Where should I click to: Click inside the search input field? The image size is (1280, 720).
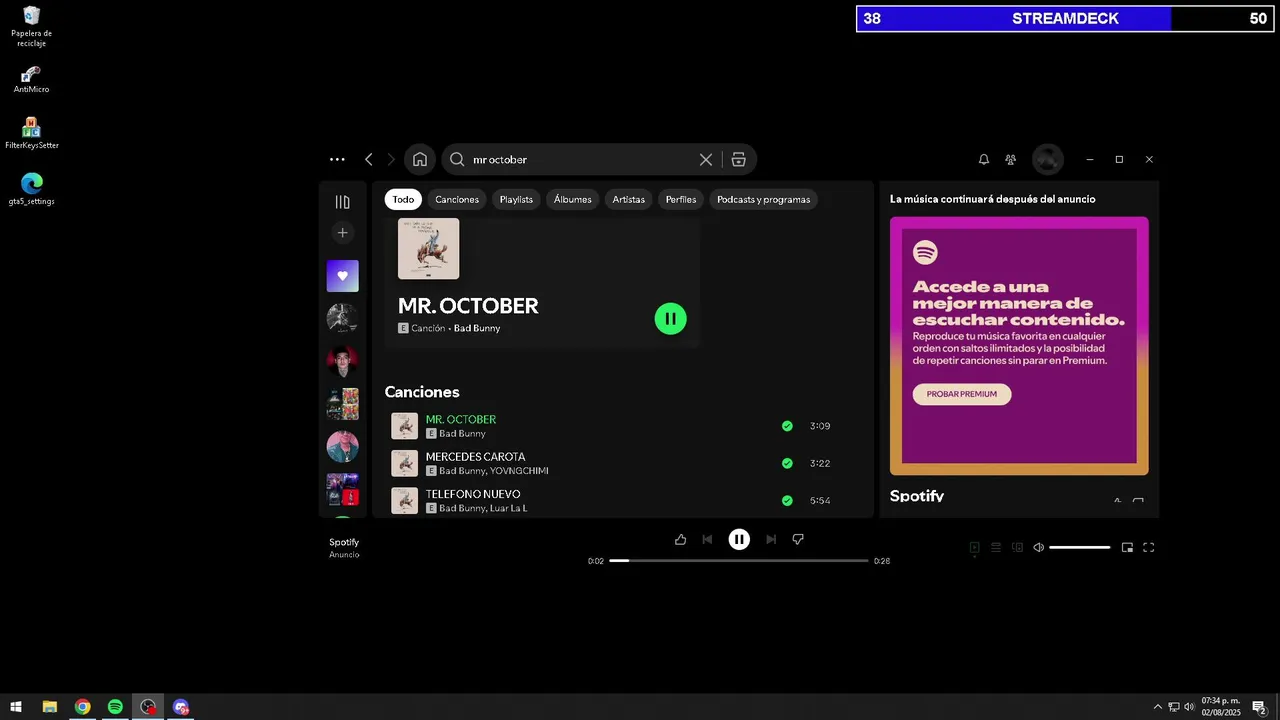coord(582,159)
